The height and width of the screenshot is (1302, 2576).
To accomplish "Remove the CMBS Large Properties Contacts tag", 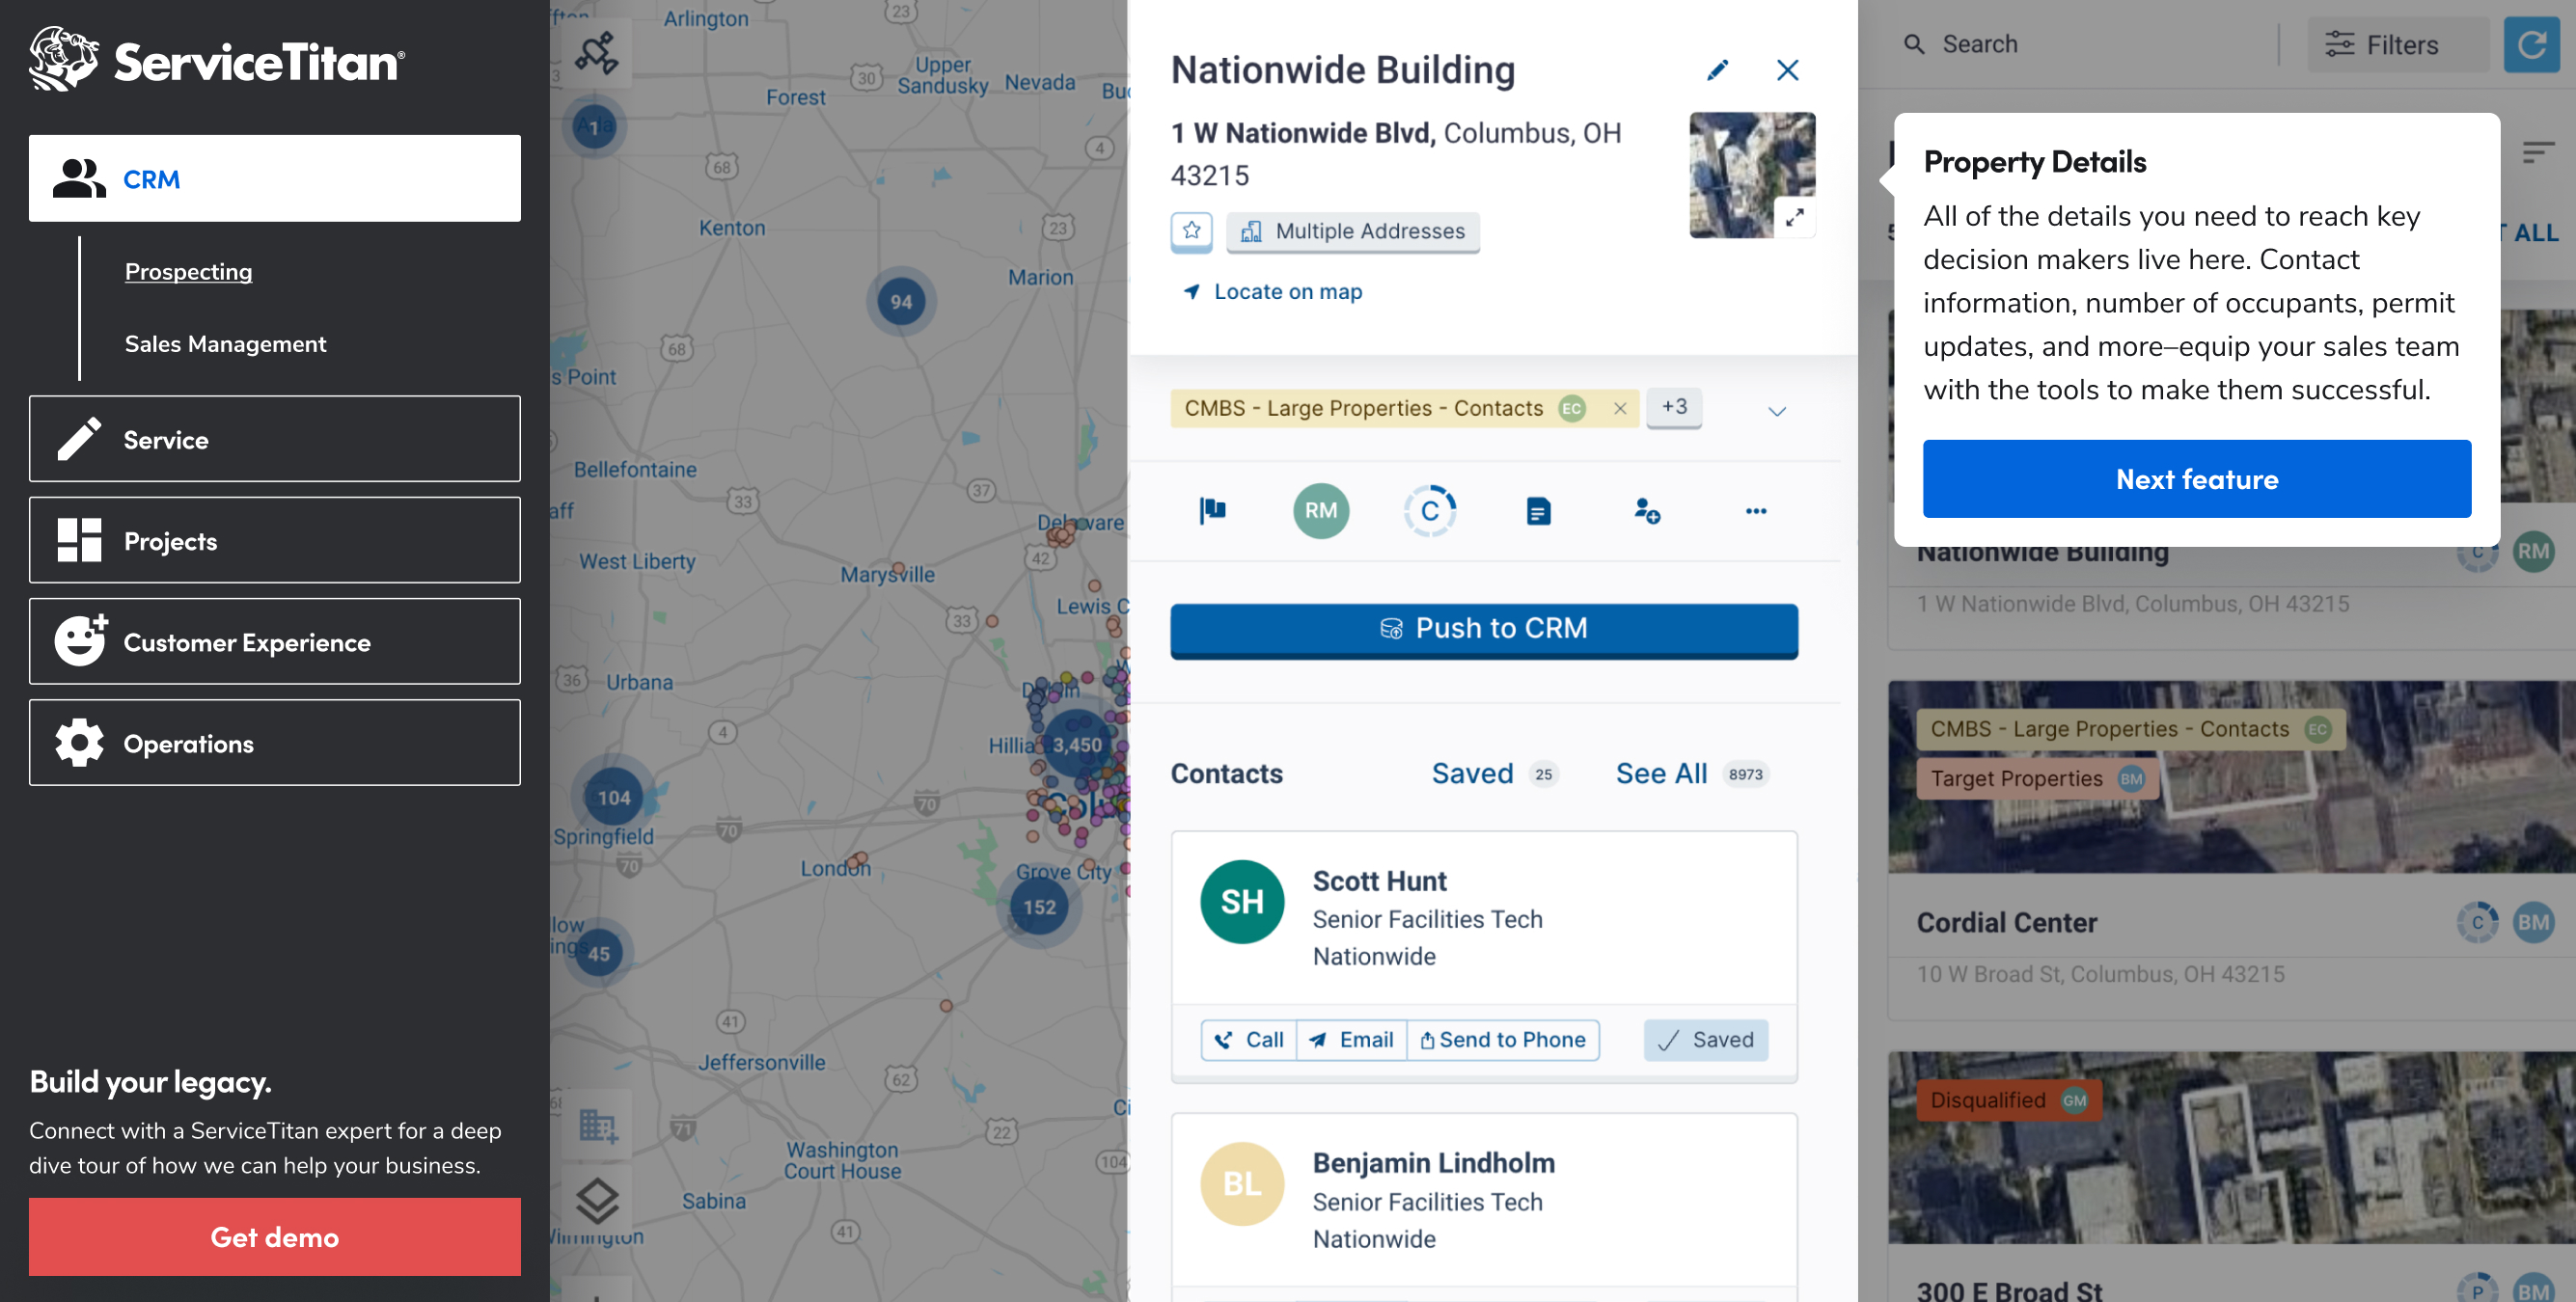I will (x=1620, y=408).
